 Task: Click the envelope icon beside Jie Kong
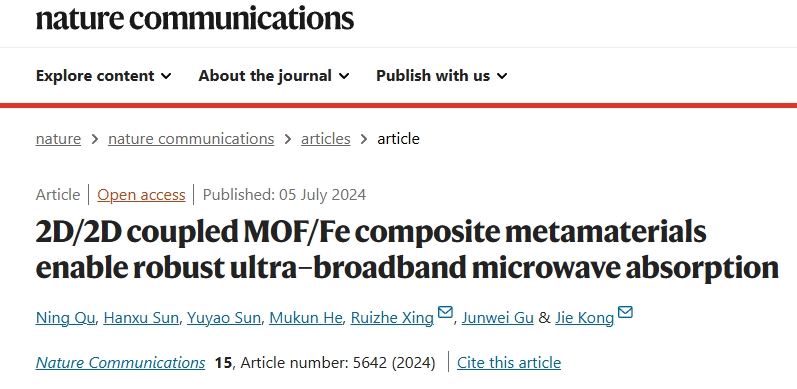625,312
